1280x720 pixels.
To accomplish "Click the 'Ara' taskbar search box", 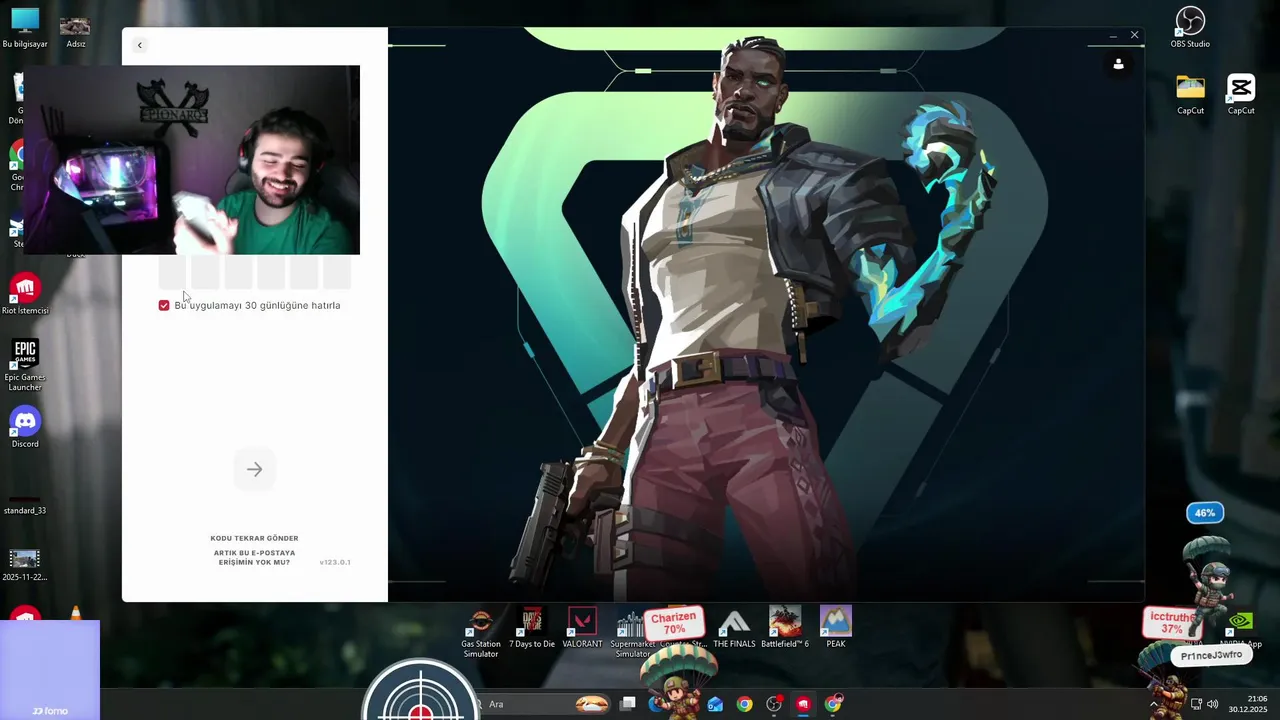I will 545,704.
